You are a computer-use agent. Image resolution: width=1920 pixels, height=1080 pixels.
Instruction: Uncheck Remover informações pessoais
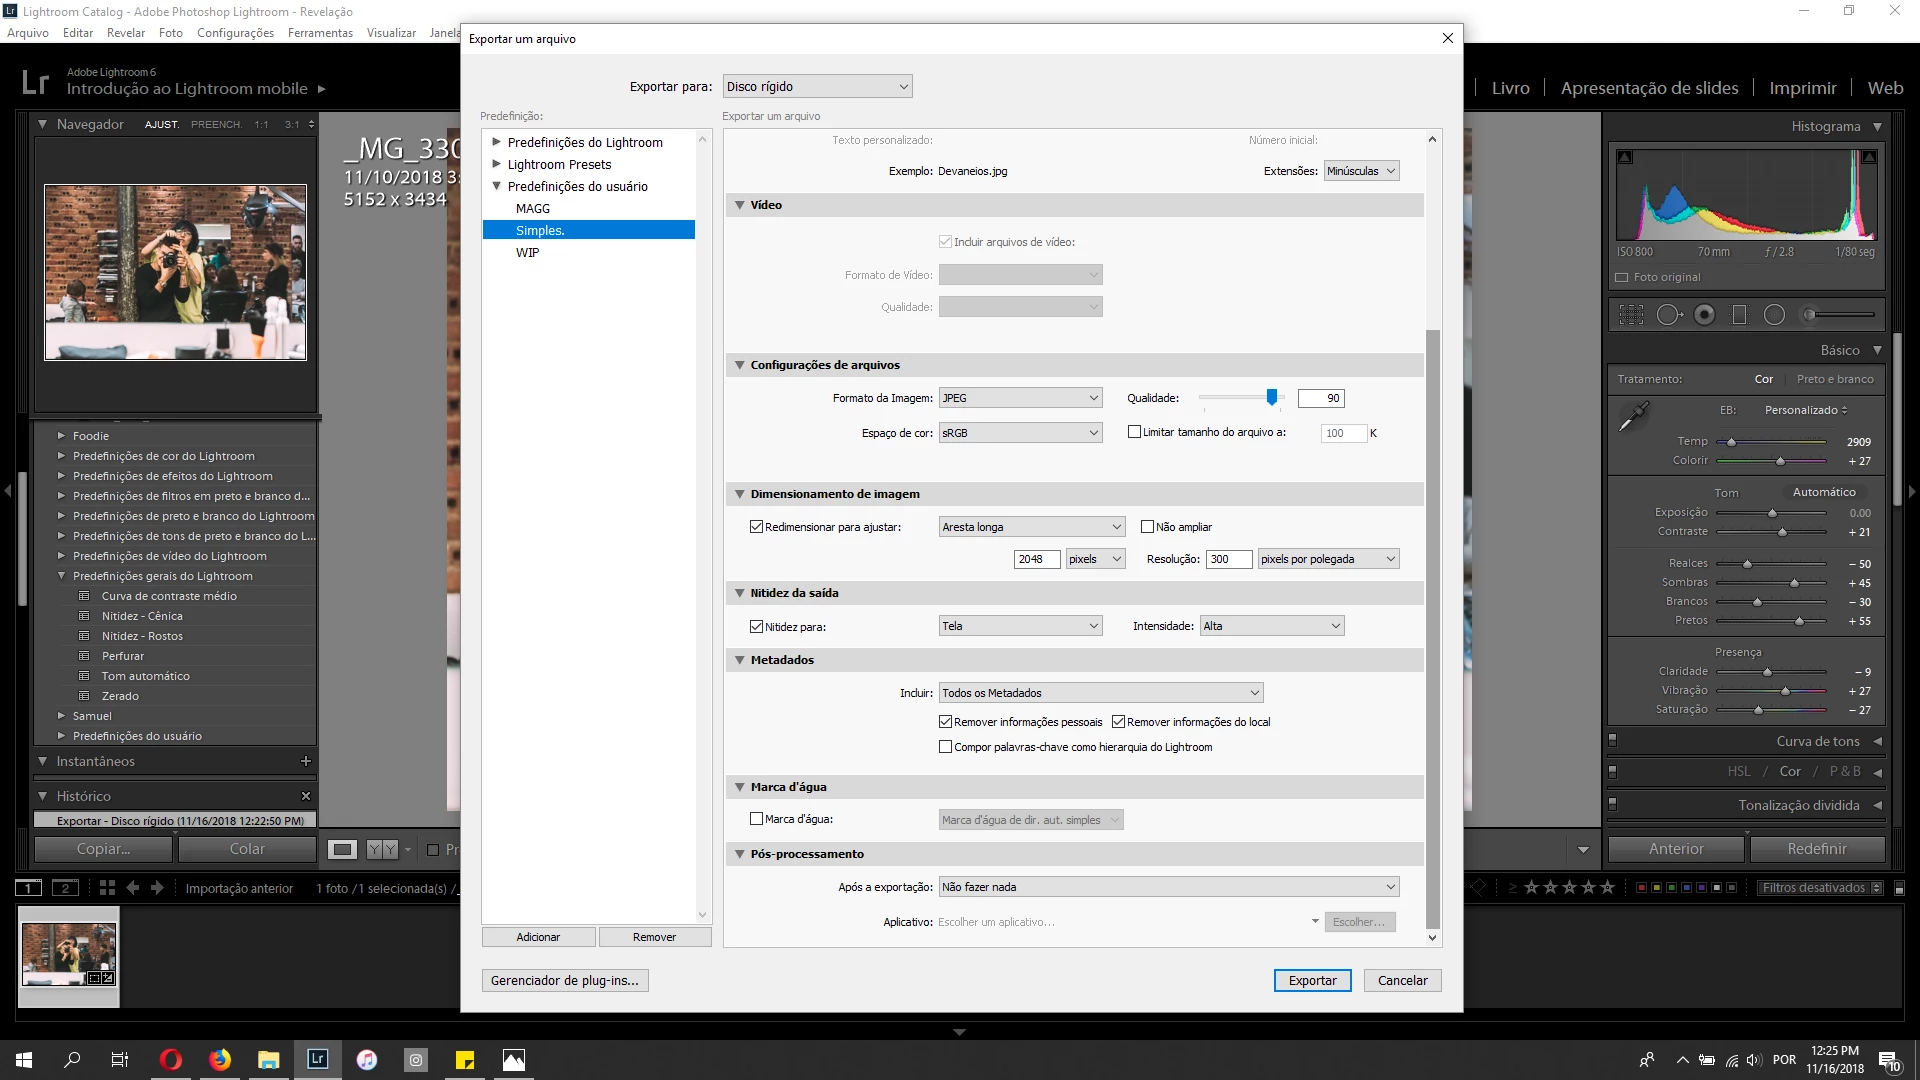coord(945,722)
